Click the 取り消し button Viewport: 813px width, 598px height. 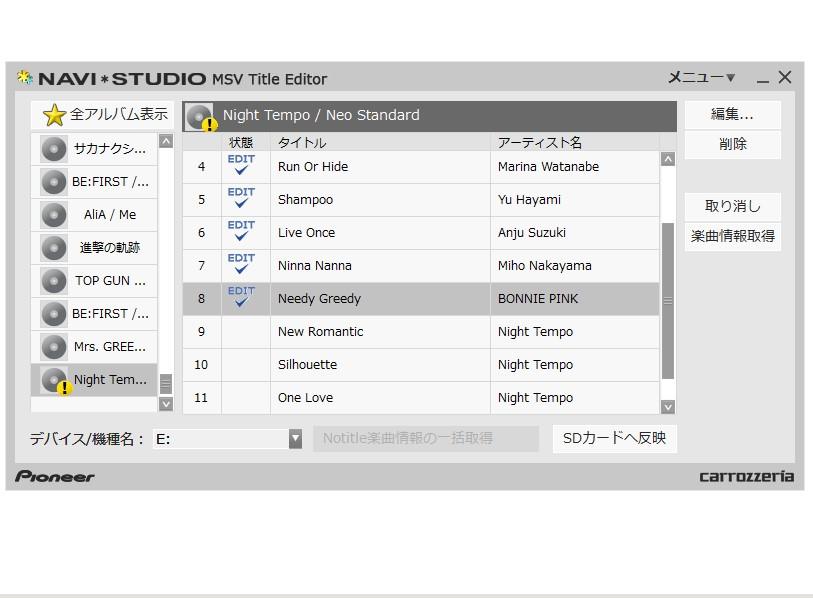[732, 206]
